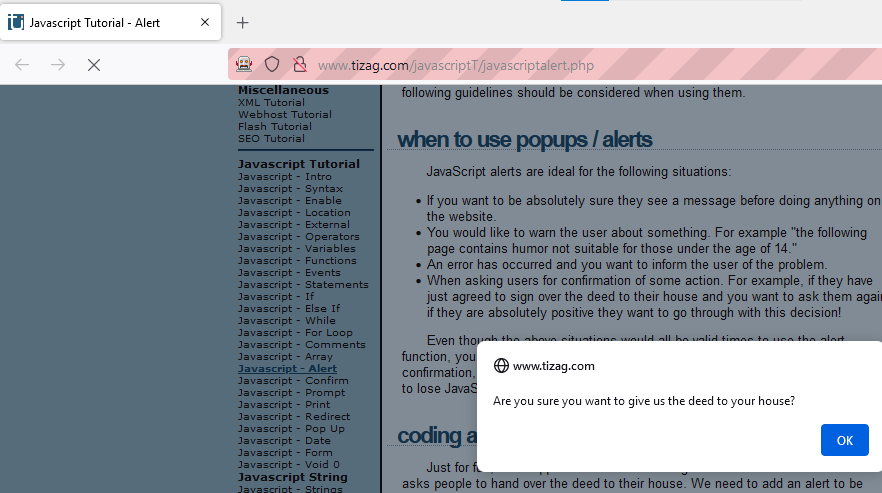The image size is (882, 493).
Task: Click the insecure connection lock icon
Action: coord(300,65)
